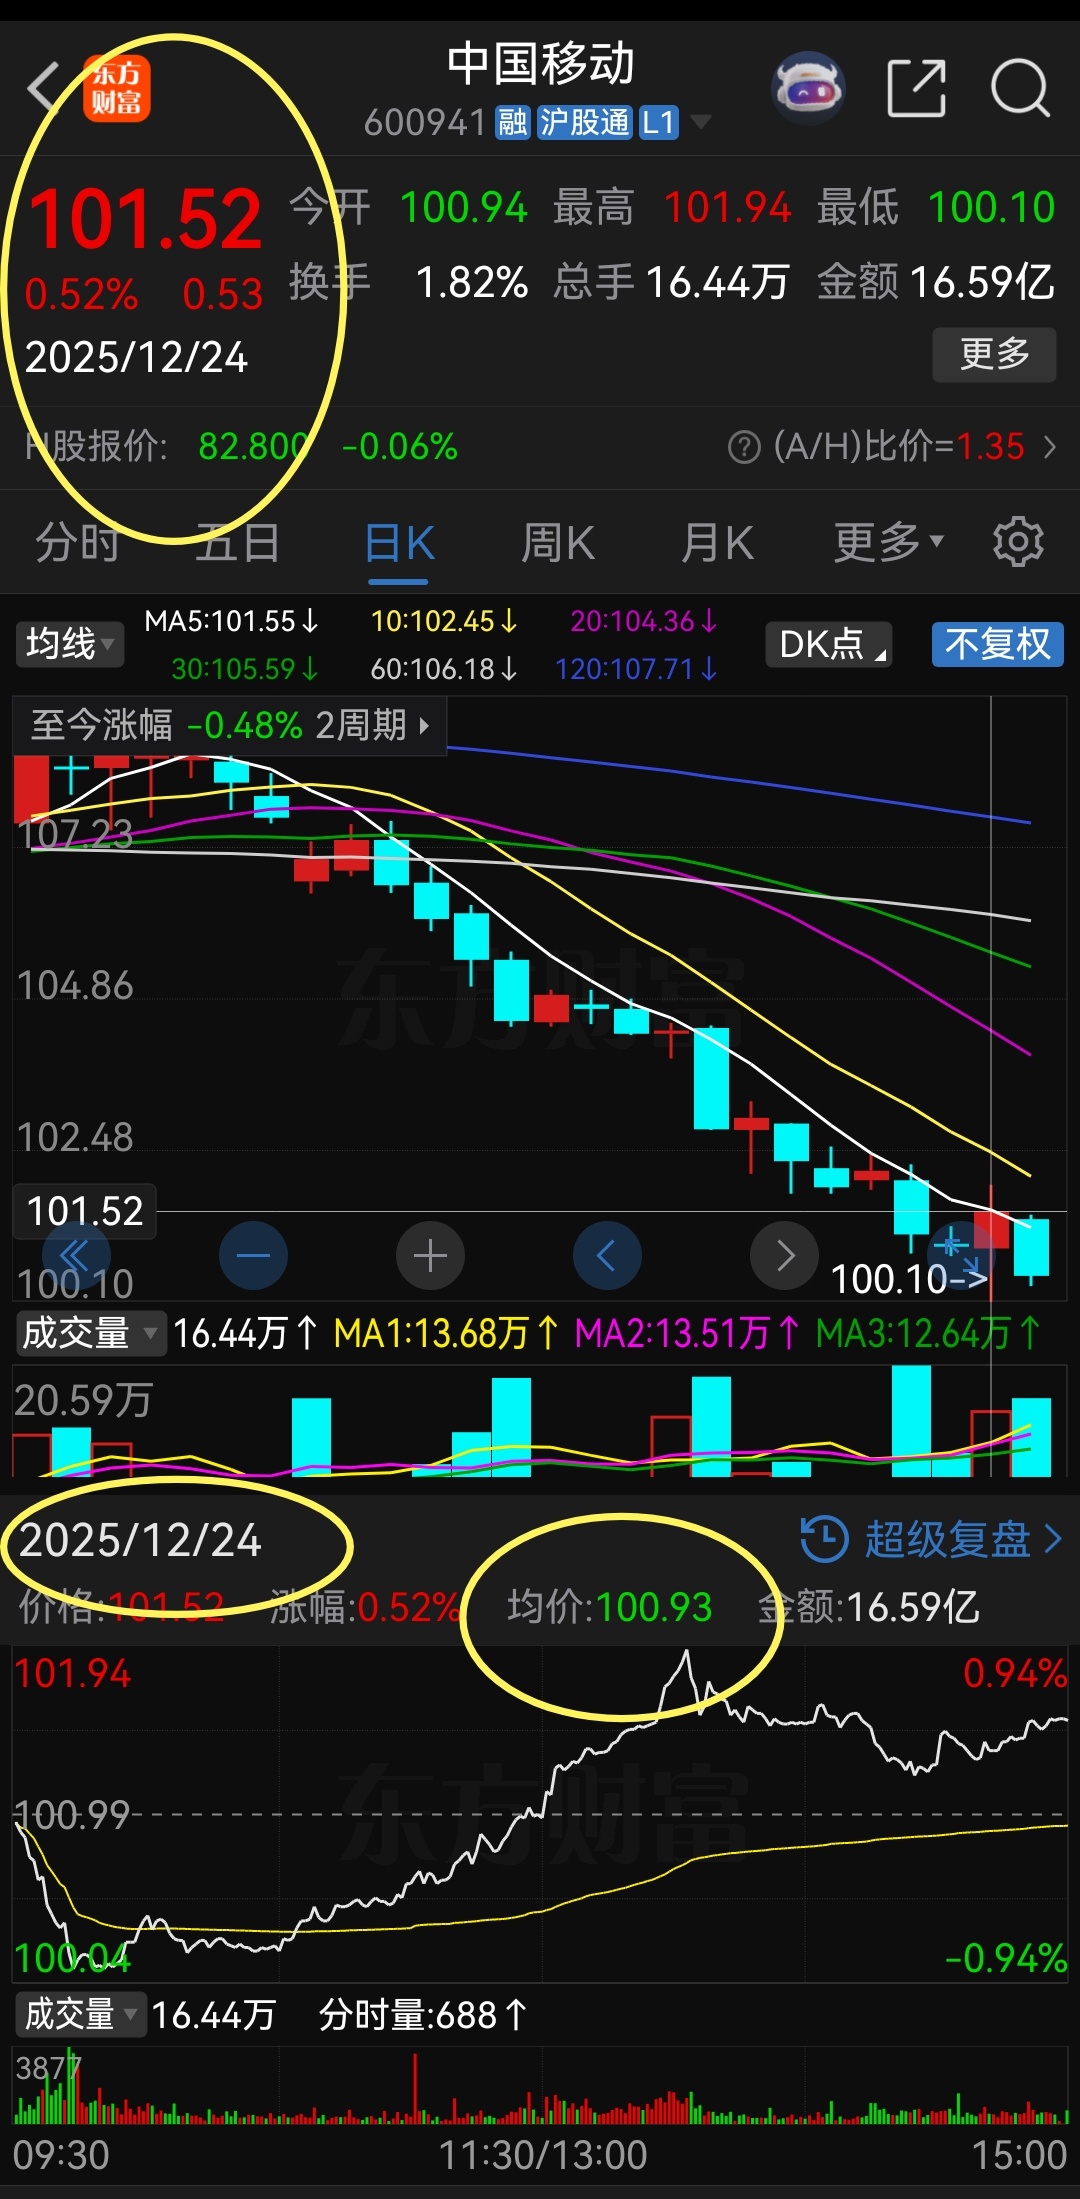Tap the 融 margin tag

[513, 122]
